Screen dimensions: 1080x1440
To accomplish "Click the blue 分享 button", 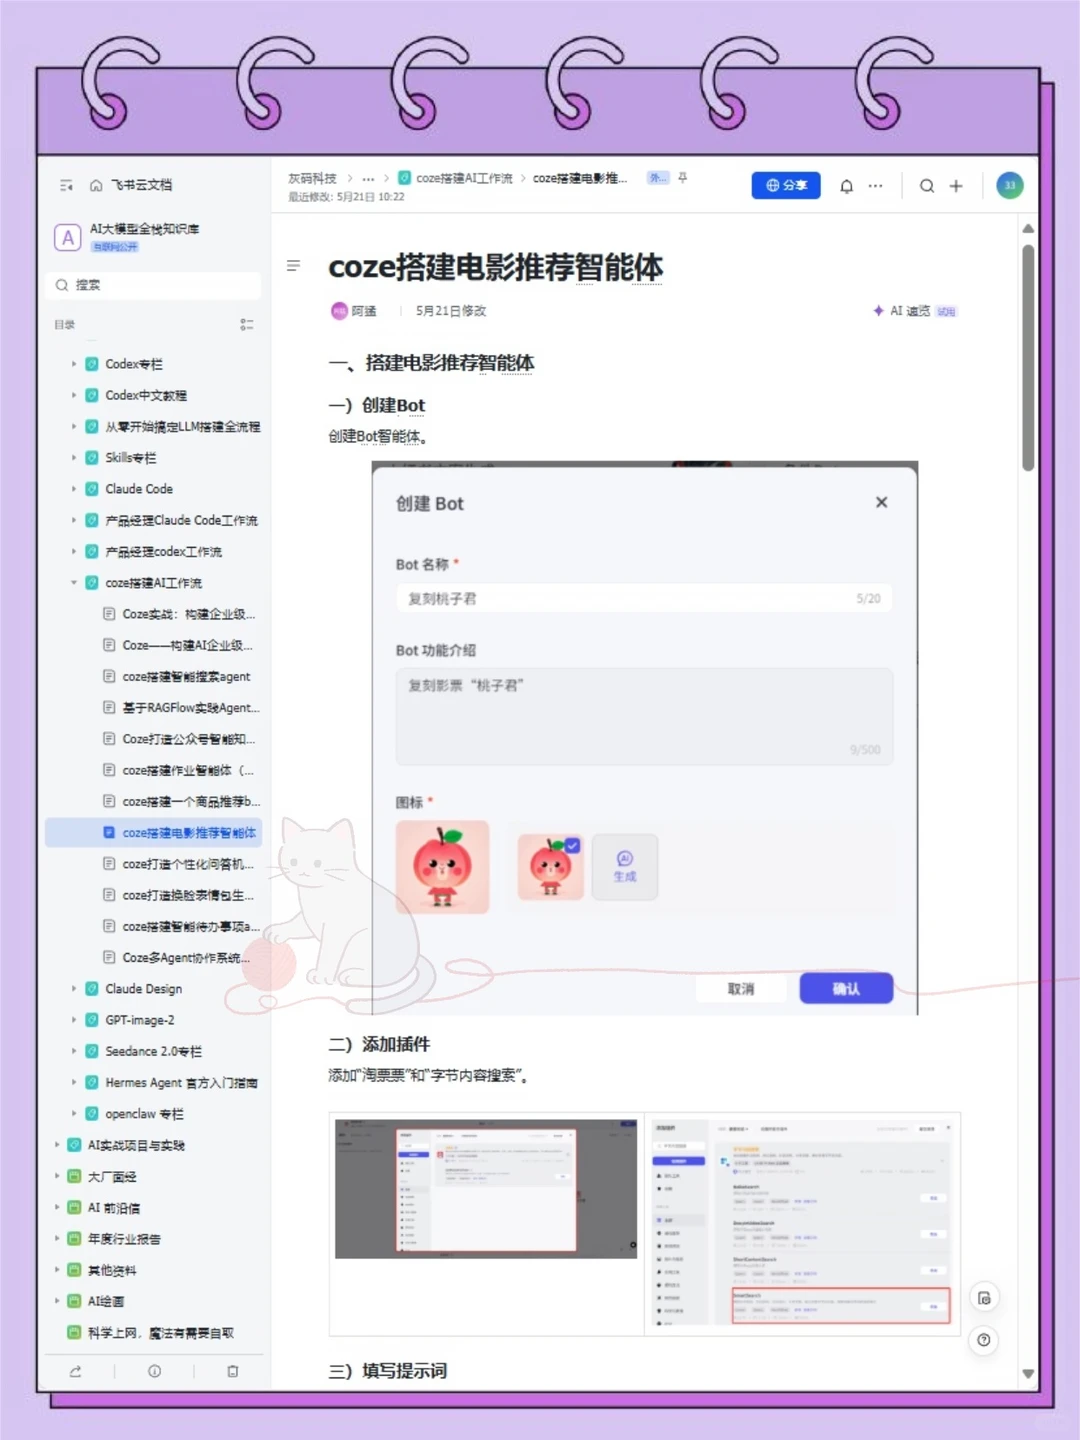I will tap(786, 185).
